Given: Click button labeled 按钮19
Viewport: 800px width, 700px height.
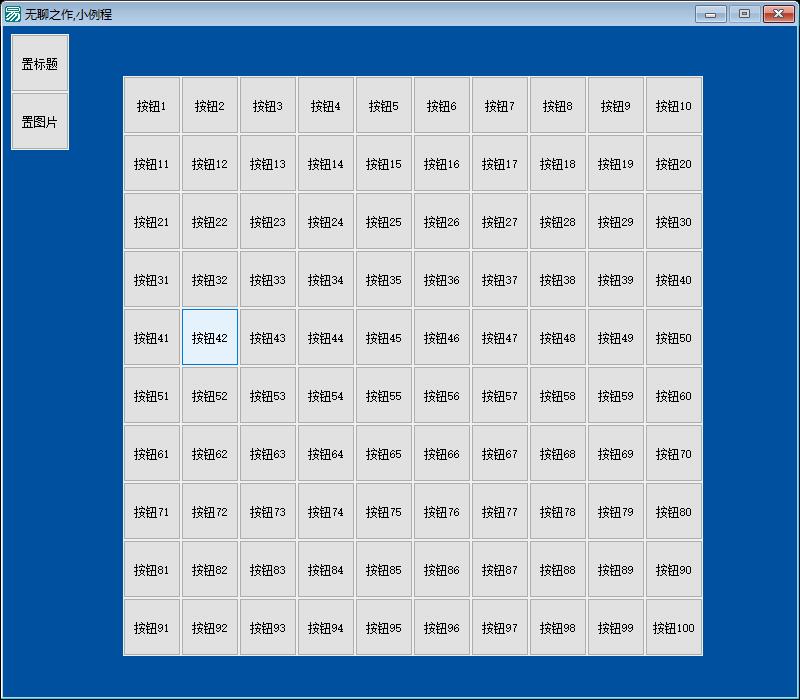Looking at the screenshot, I should (x=616, y=163).
